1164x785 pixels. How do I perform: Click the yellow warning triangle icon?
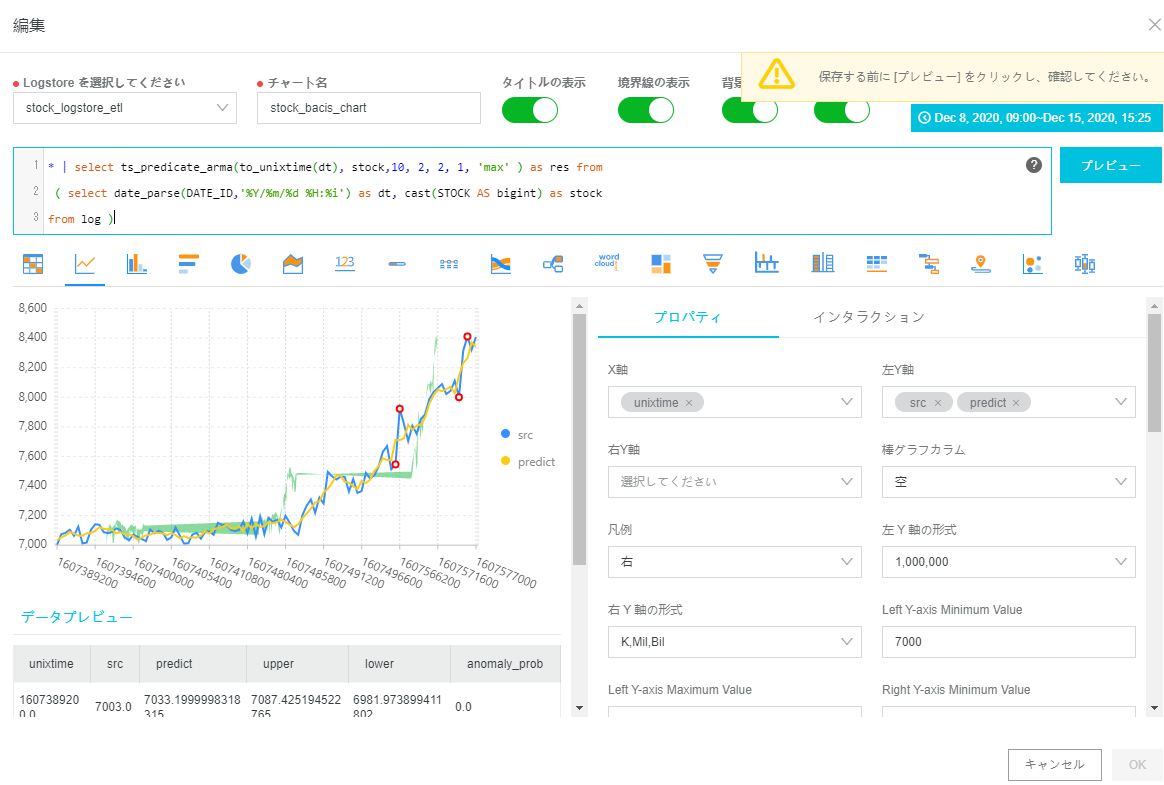[x=776, y=74]
